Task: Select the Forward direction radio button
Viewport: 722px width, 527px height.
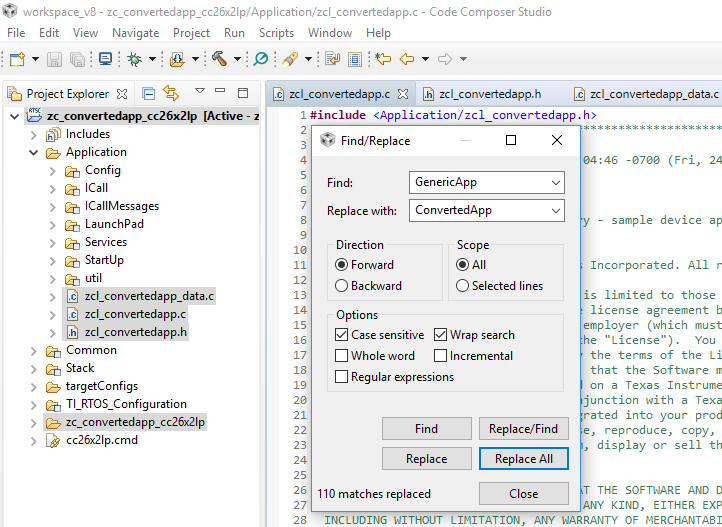Action: 341,265
